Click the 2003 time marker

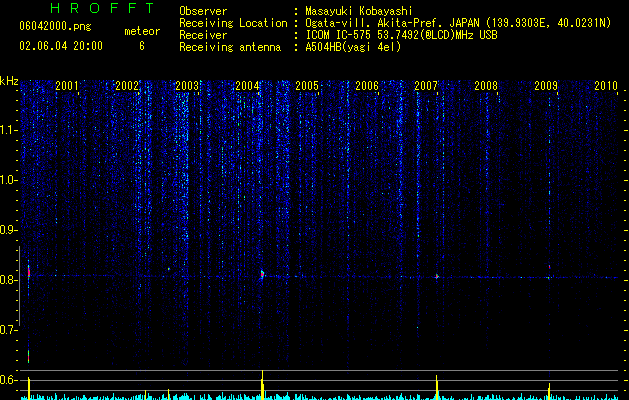pyautogui.click(x=187, y=85)
